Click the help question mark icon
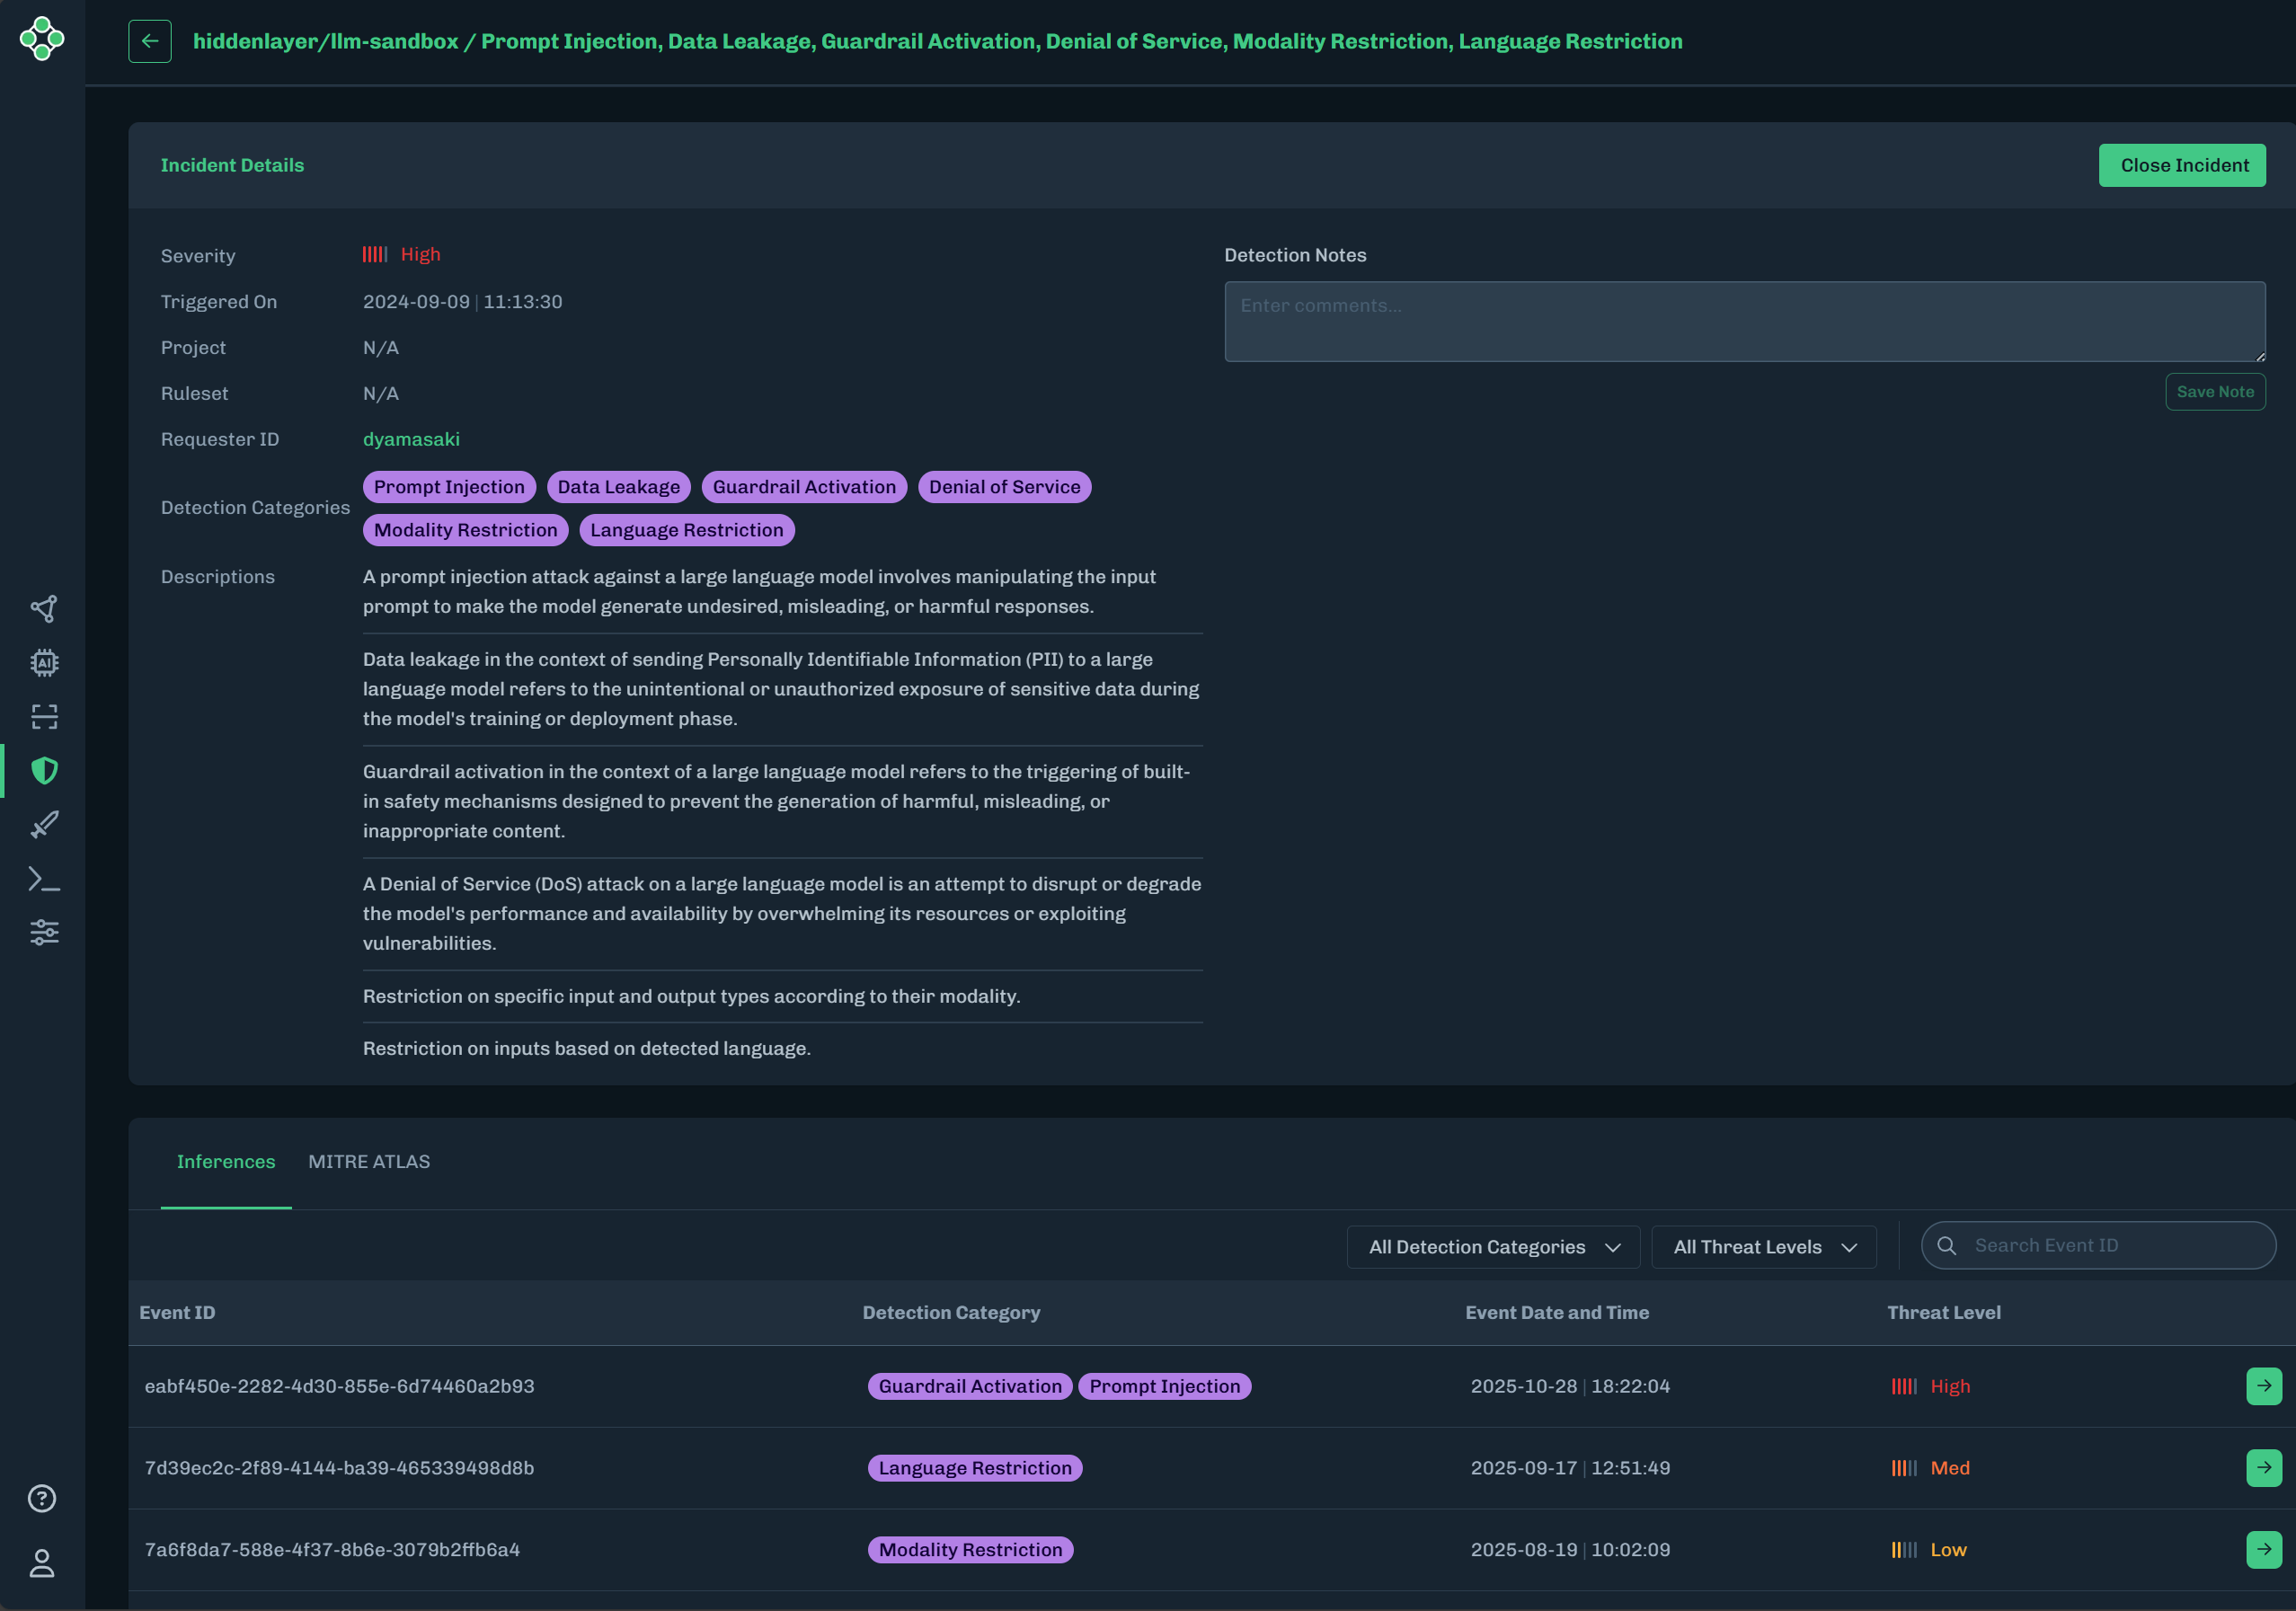This screenshot has width=2296, height=1611. (42, 1498)
